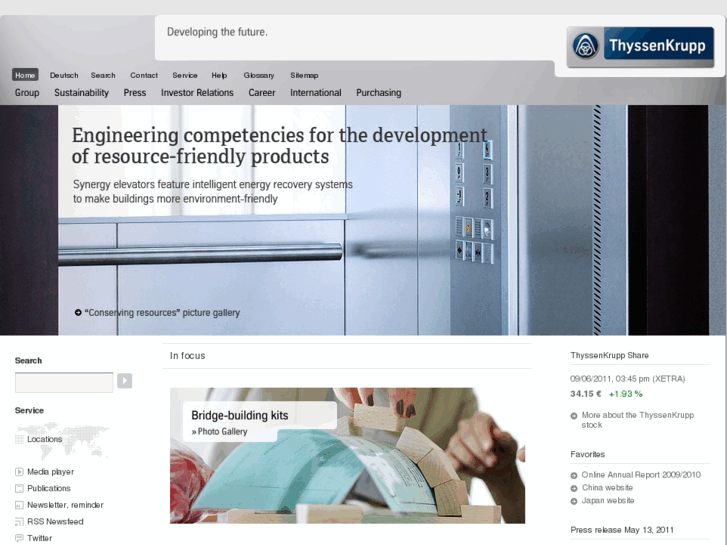Open Newsletter, reminder link
Image resolution: width=727 pixels, height=545 pixels.
(65, 505)
